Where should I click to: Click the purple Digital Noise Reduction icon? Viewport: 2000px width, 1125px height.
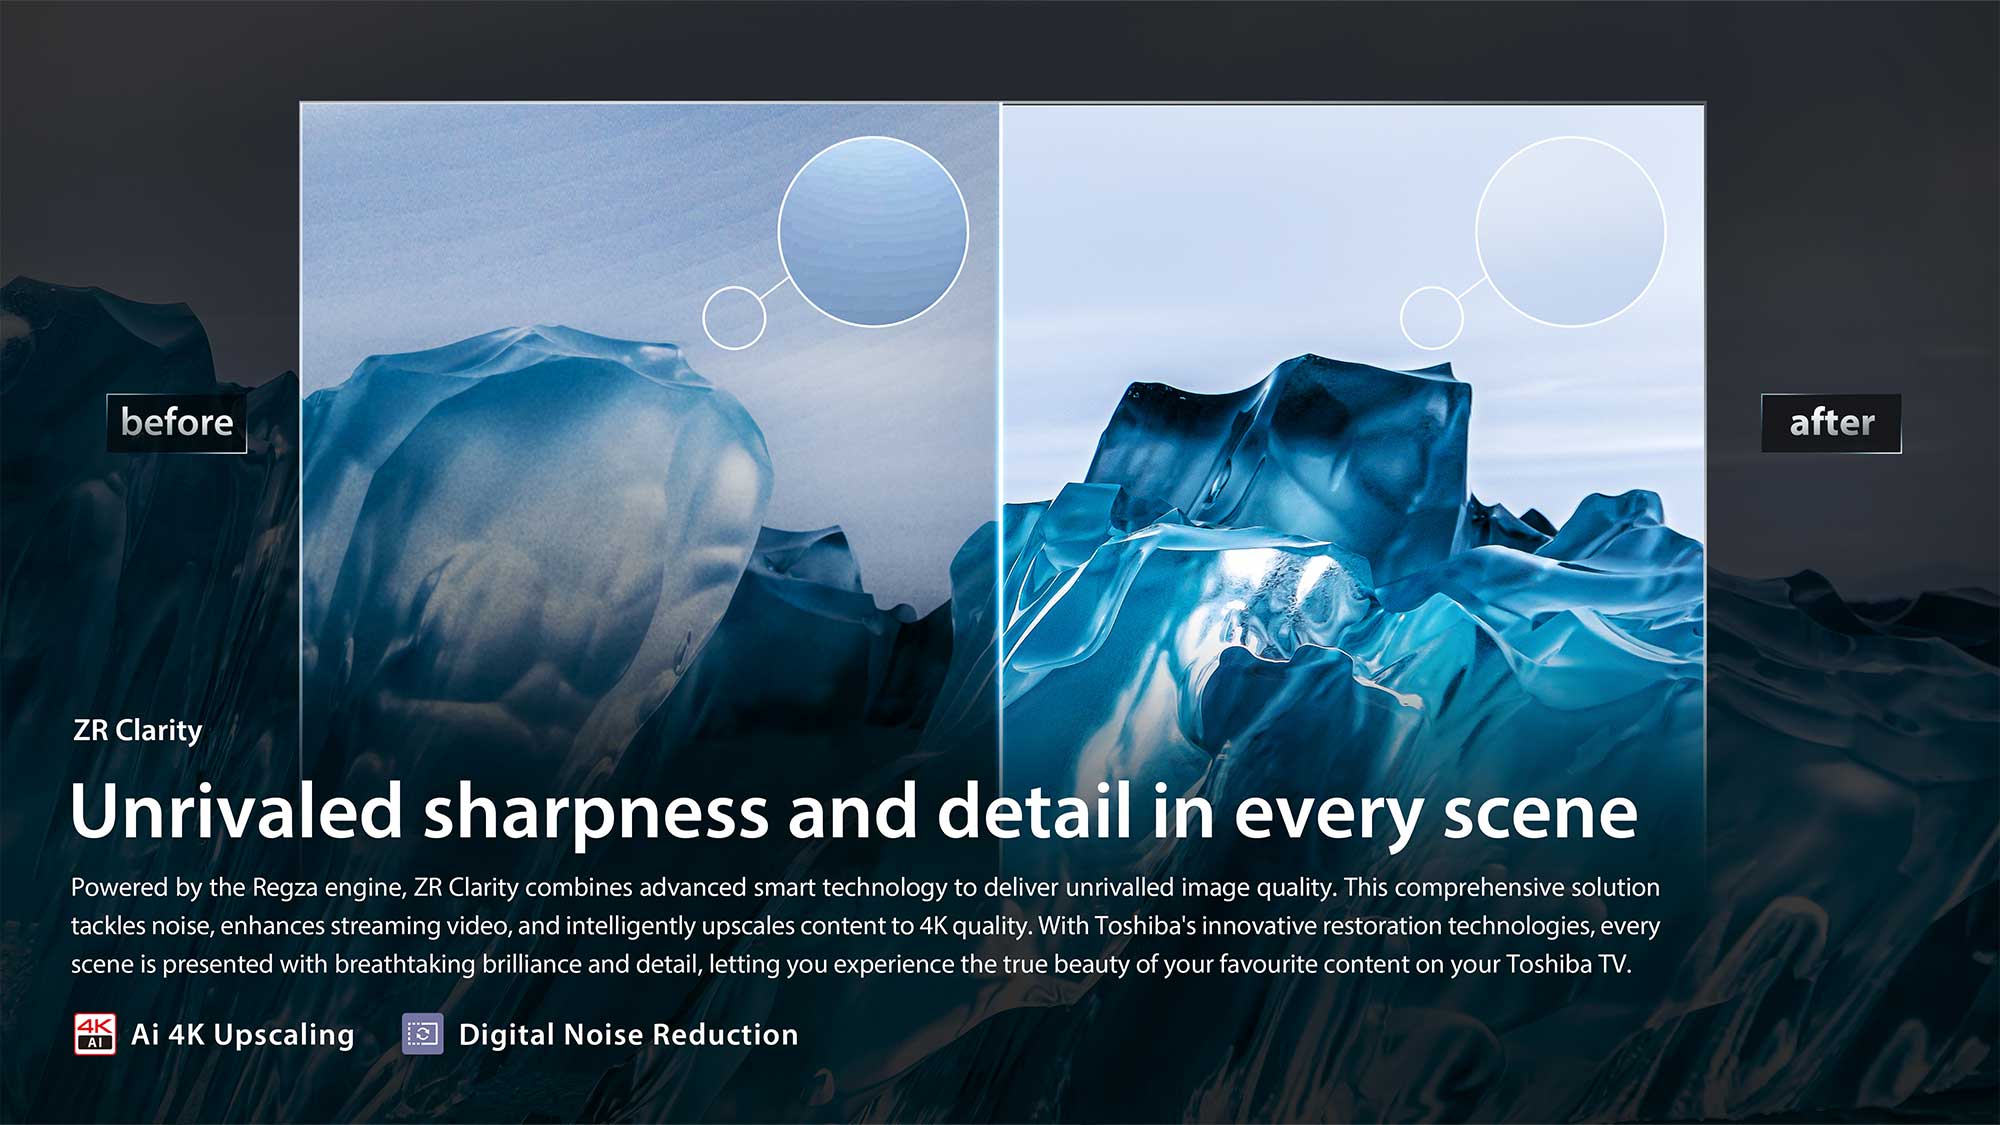click(x=422, y=1034)
